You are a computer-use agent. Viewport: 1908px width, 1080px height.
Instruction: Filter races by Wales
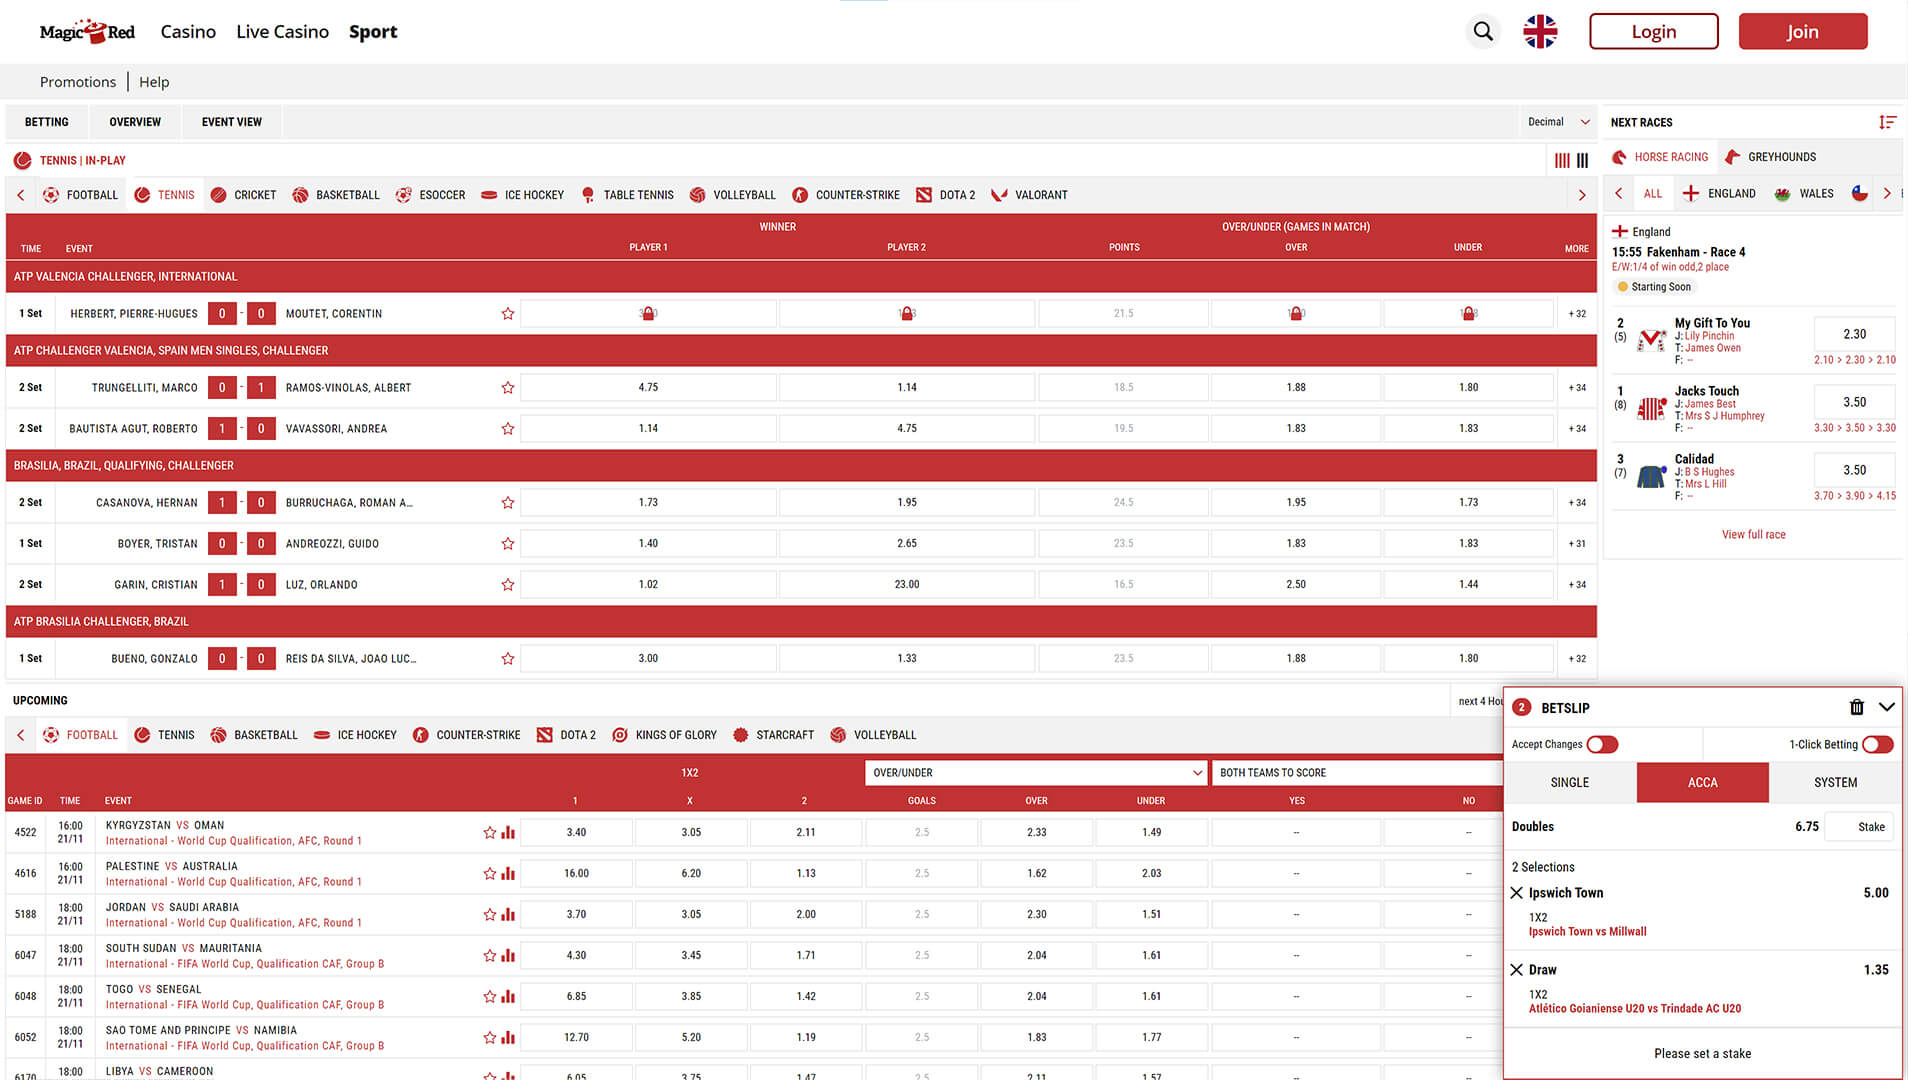point(1804,194)
